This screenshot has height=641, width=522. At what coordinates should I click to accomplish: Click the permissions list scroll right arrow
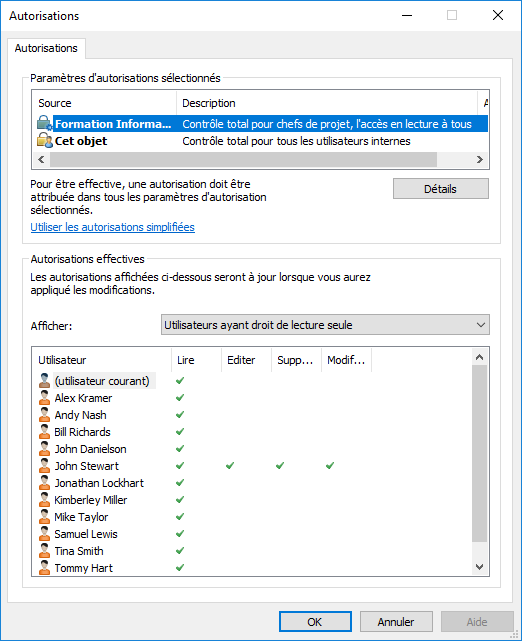point(480,159)
